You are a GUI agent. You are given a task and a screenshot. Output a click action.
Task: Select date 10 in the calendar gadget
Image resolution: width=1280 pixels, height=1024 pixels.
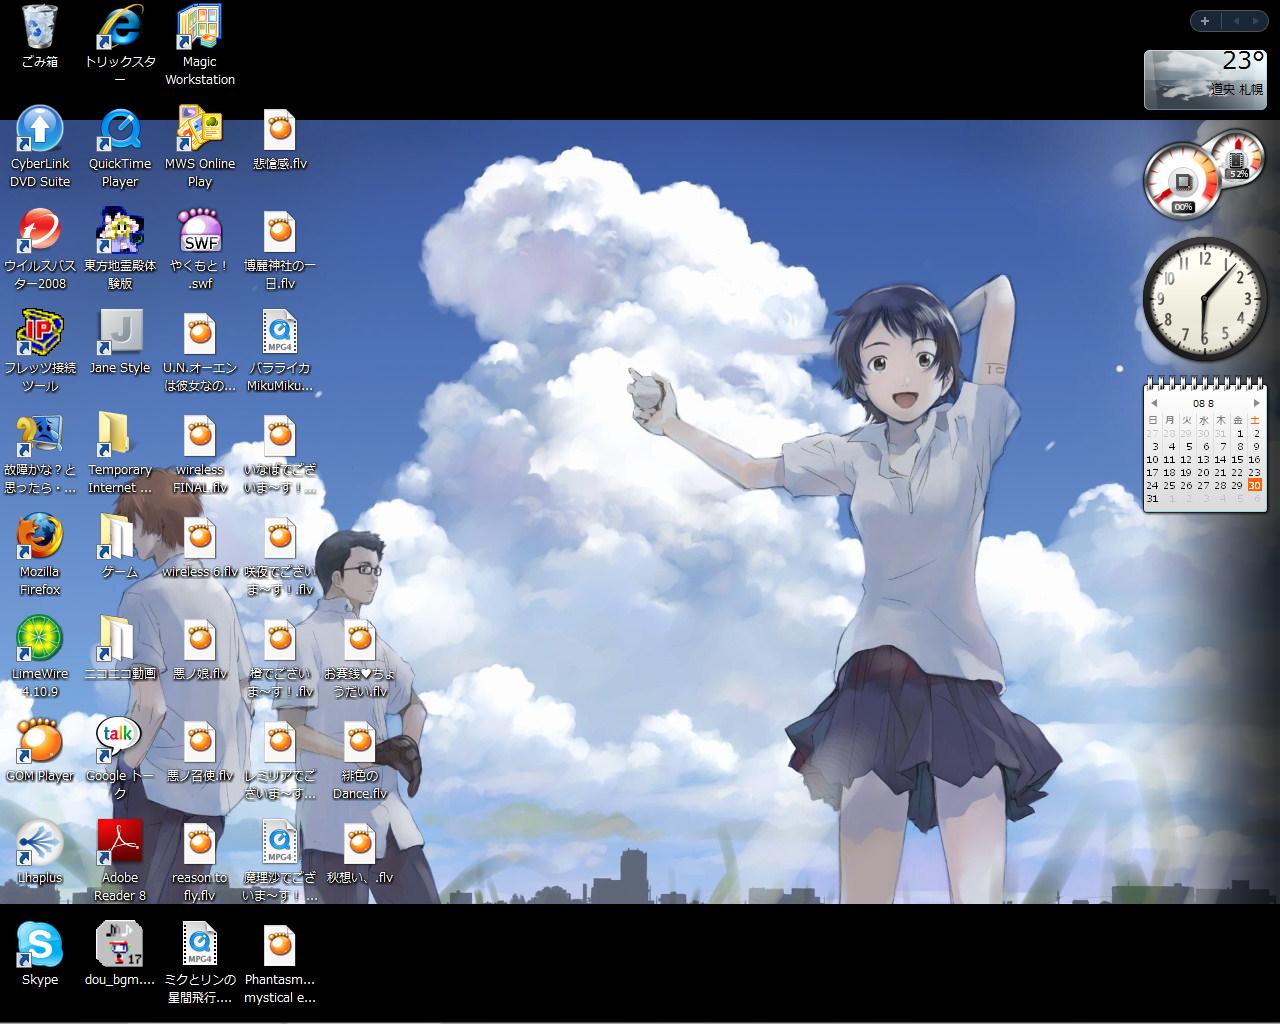coord(1153,460)
